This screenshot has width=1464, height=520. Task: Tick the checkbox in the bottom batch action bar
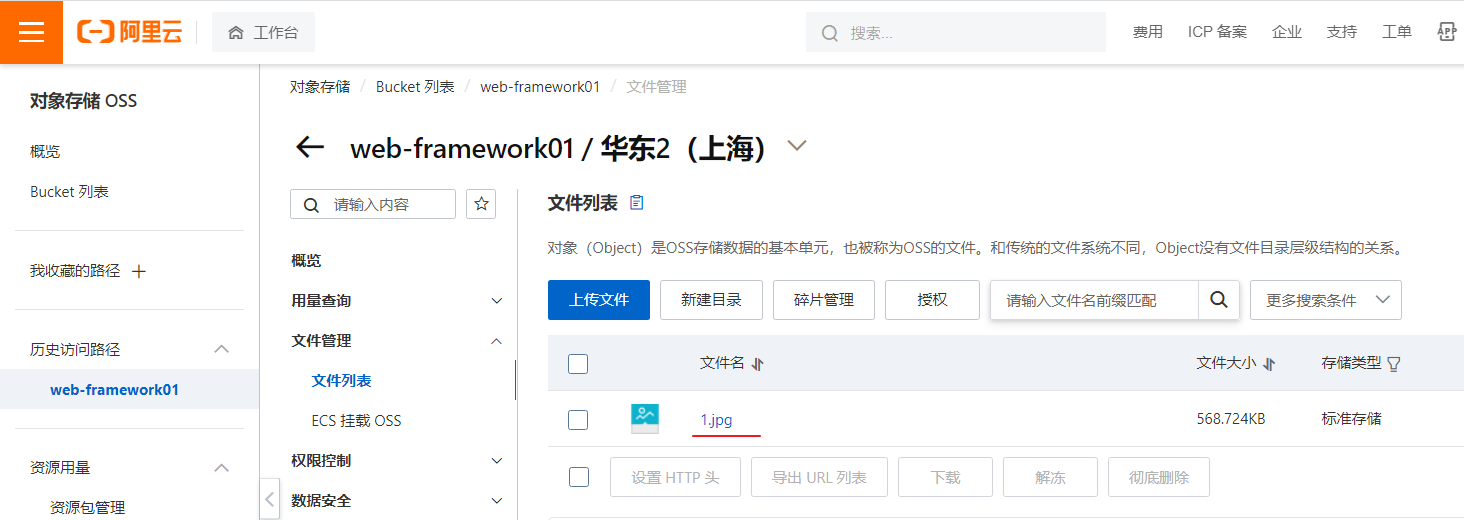click(x=579, y=477)
